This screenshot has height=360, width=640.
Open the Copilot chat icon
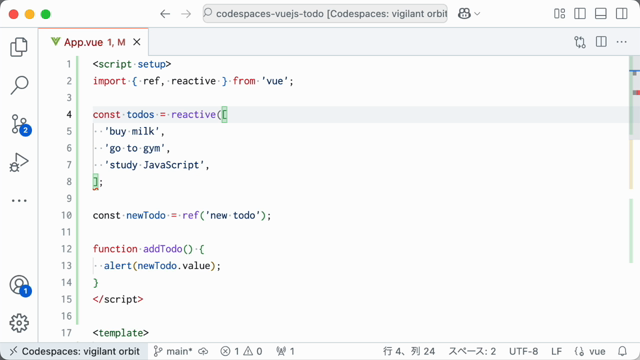[x=464, y=14]
